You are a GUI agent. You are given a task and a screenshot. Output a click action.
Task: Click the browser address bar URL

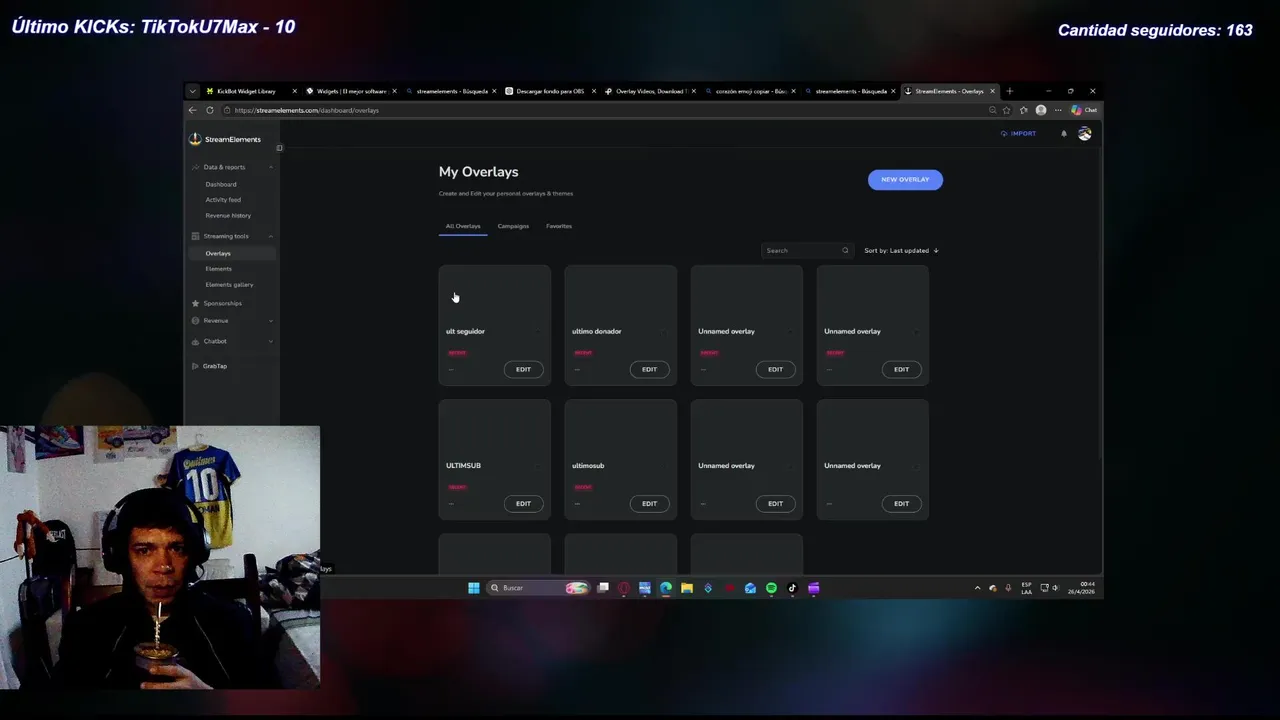(307, 110)
